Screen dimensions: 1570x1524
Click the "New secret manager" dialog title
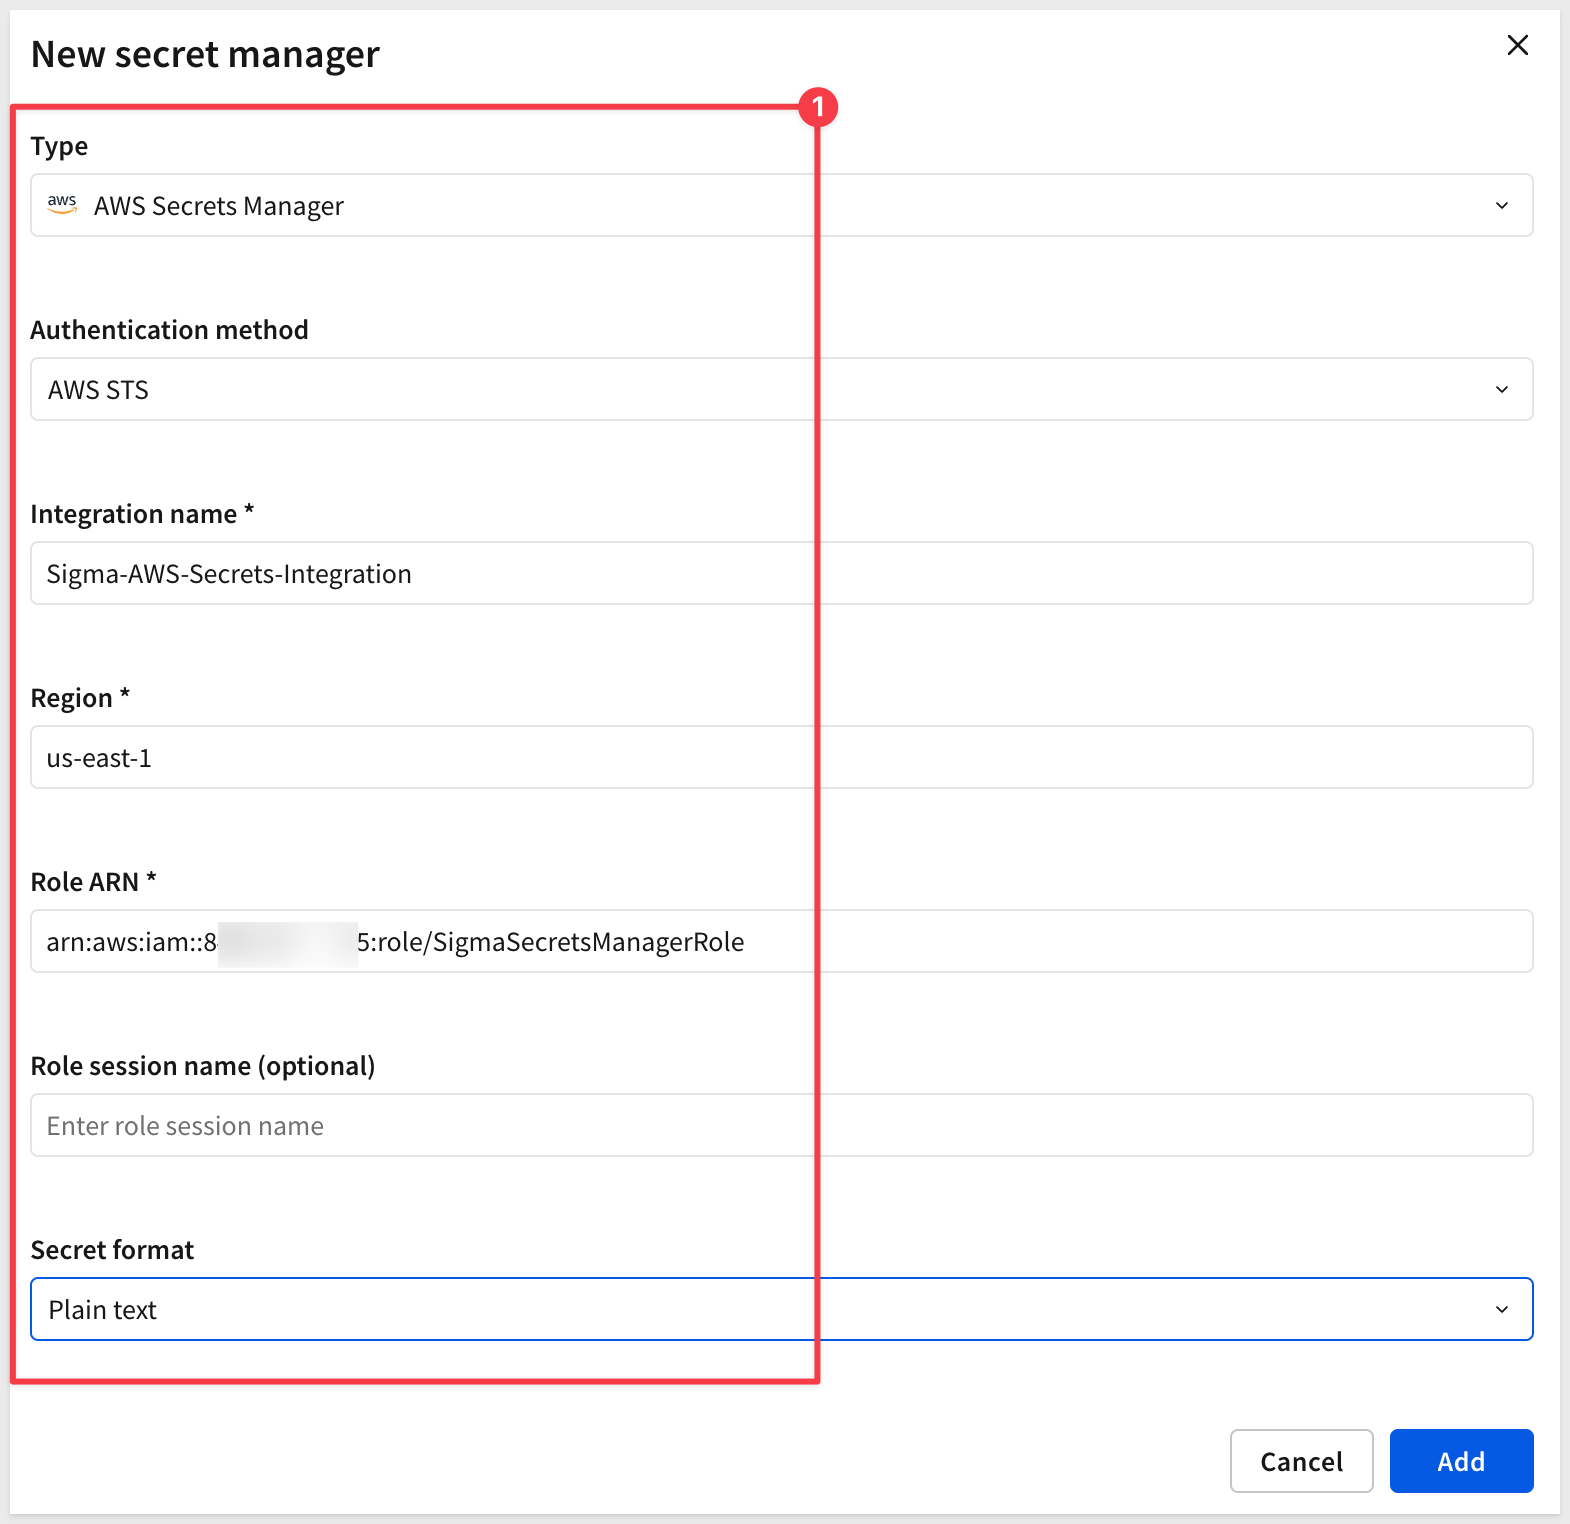(x=205, y=54)
